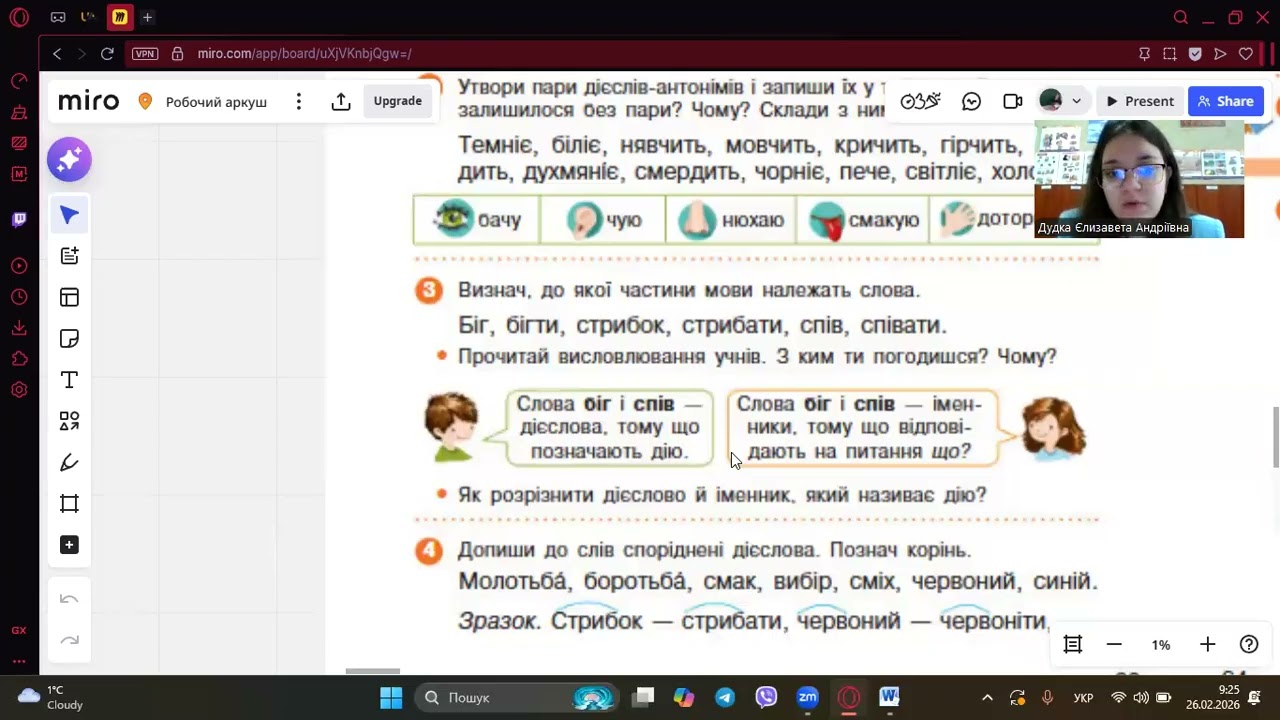
Task: Click the blue Share button
Action: 1226,101
